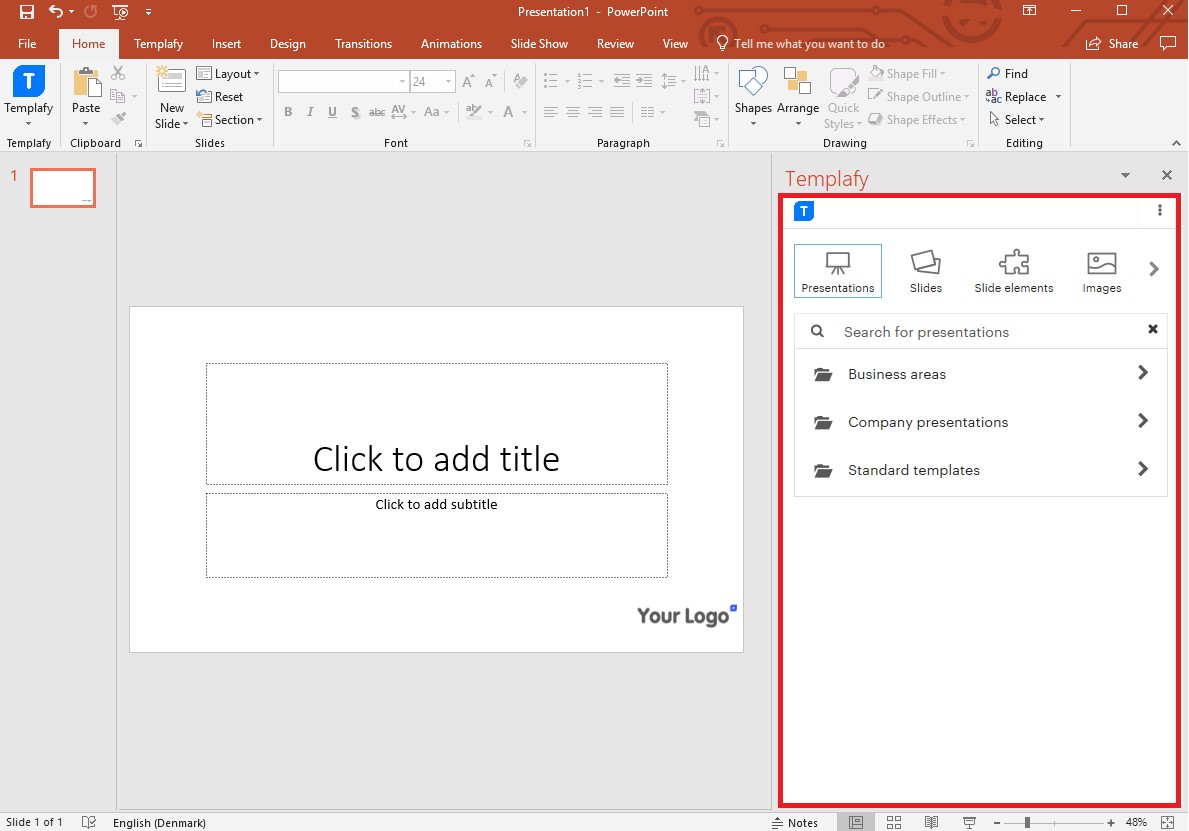Open the Templafy three-dot options menu
The width and height of the screenshot is (1189, 831).
pos(1159,211)
